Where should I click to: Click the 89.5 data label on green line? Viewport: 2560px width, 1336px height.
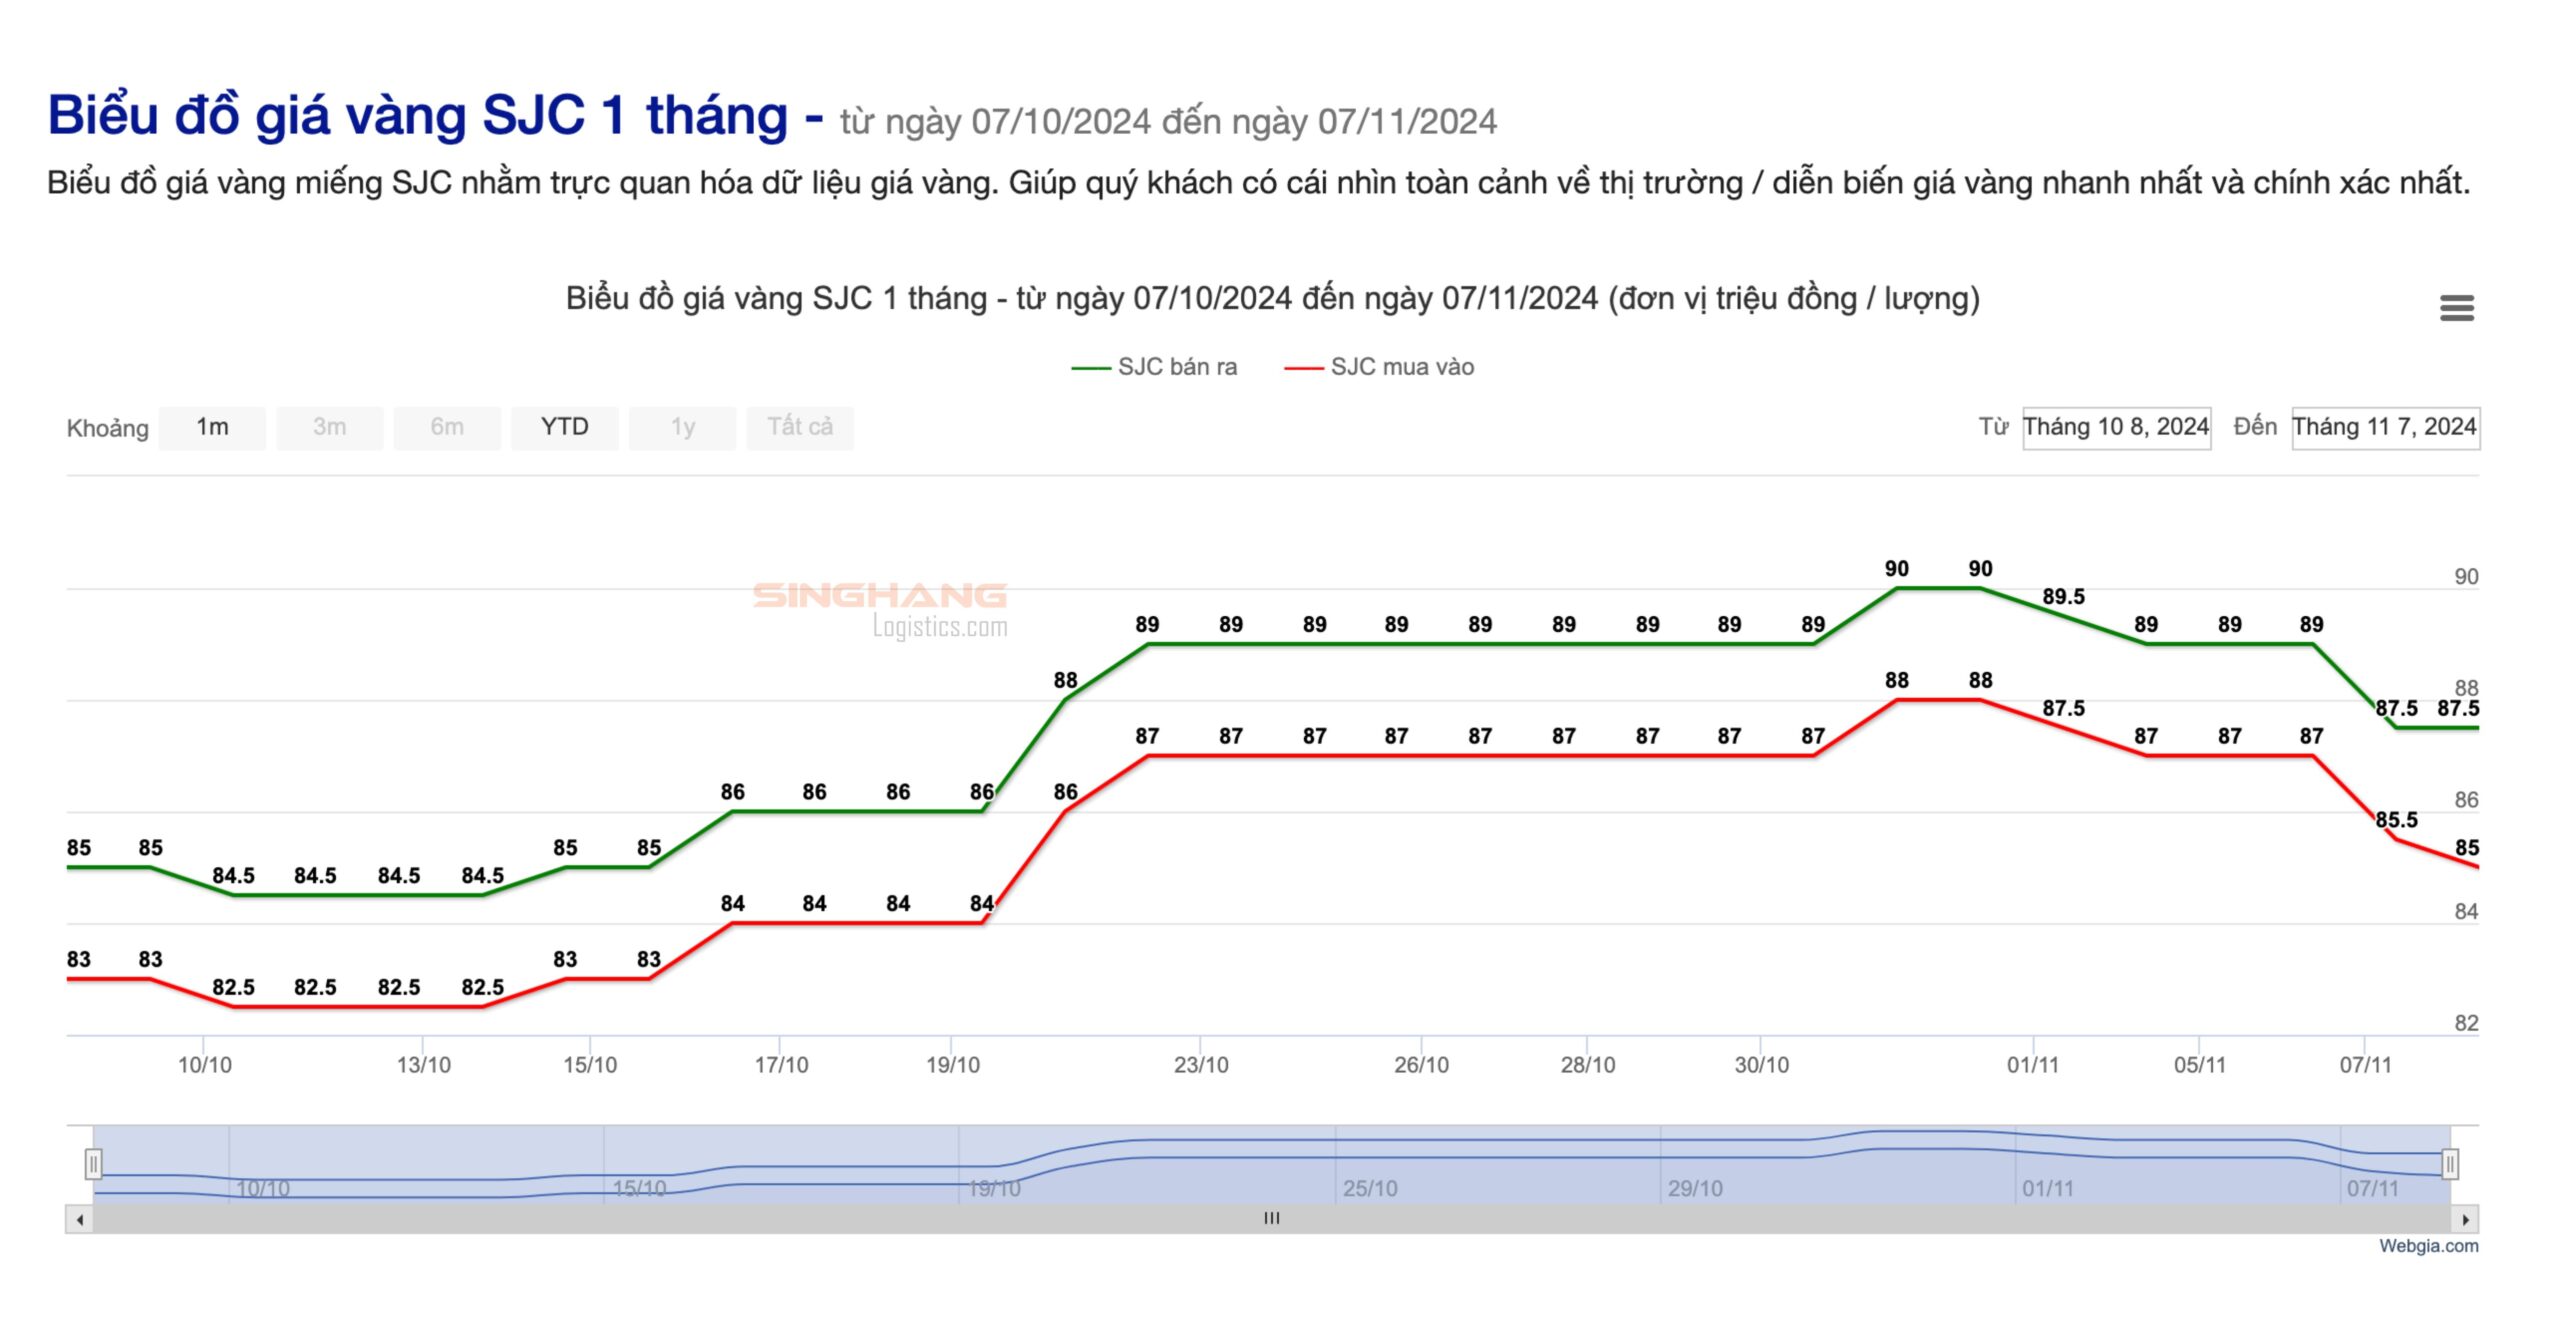(2063, 597)
